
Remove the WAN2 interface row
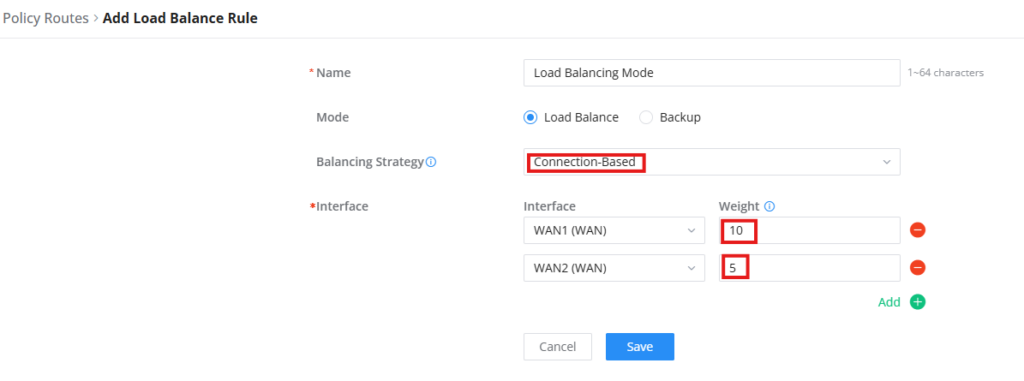click(918, 268)
